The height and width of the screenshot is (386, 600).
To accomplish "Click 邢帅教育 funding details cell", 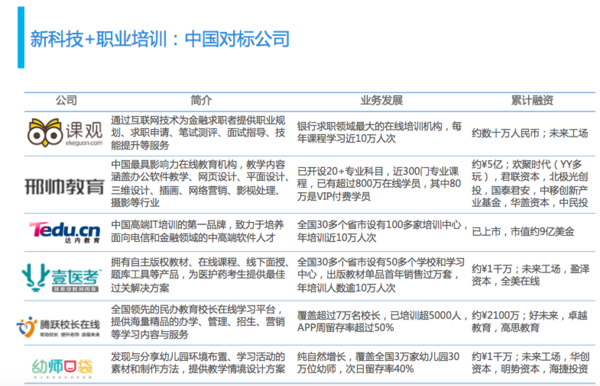I will (530, 184).
